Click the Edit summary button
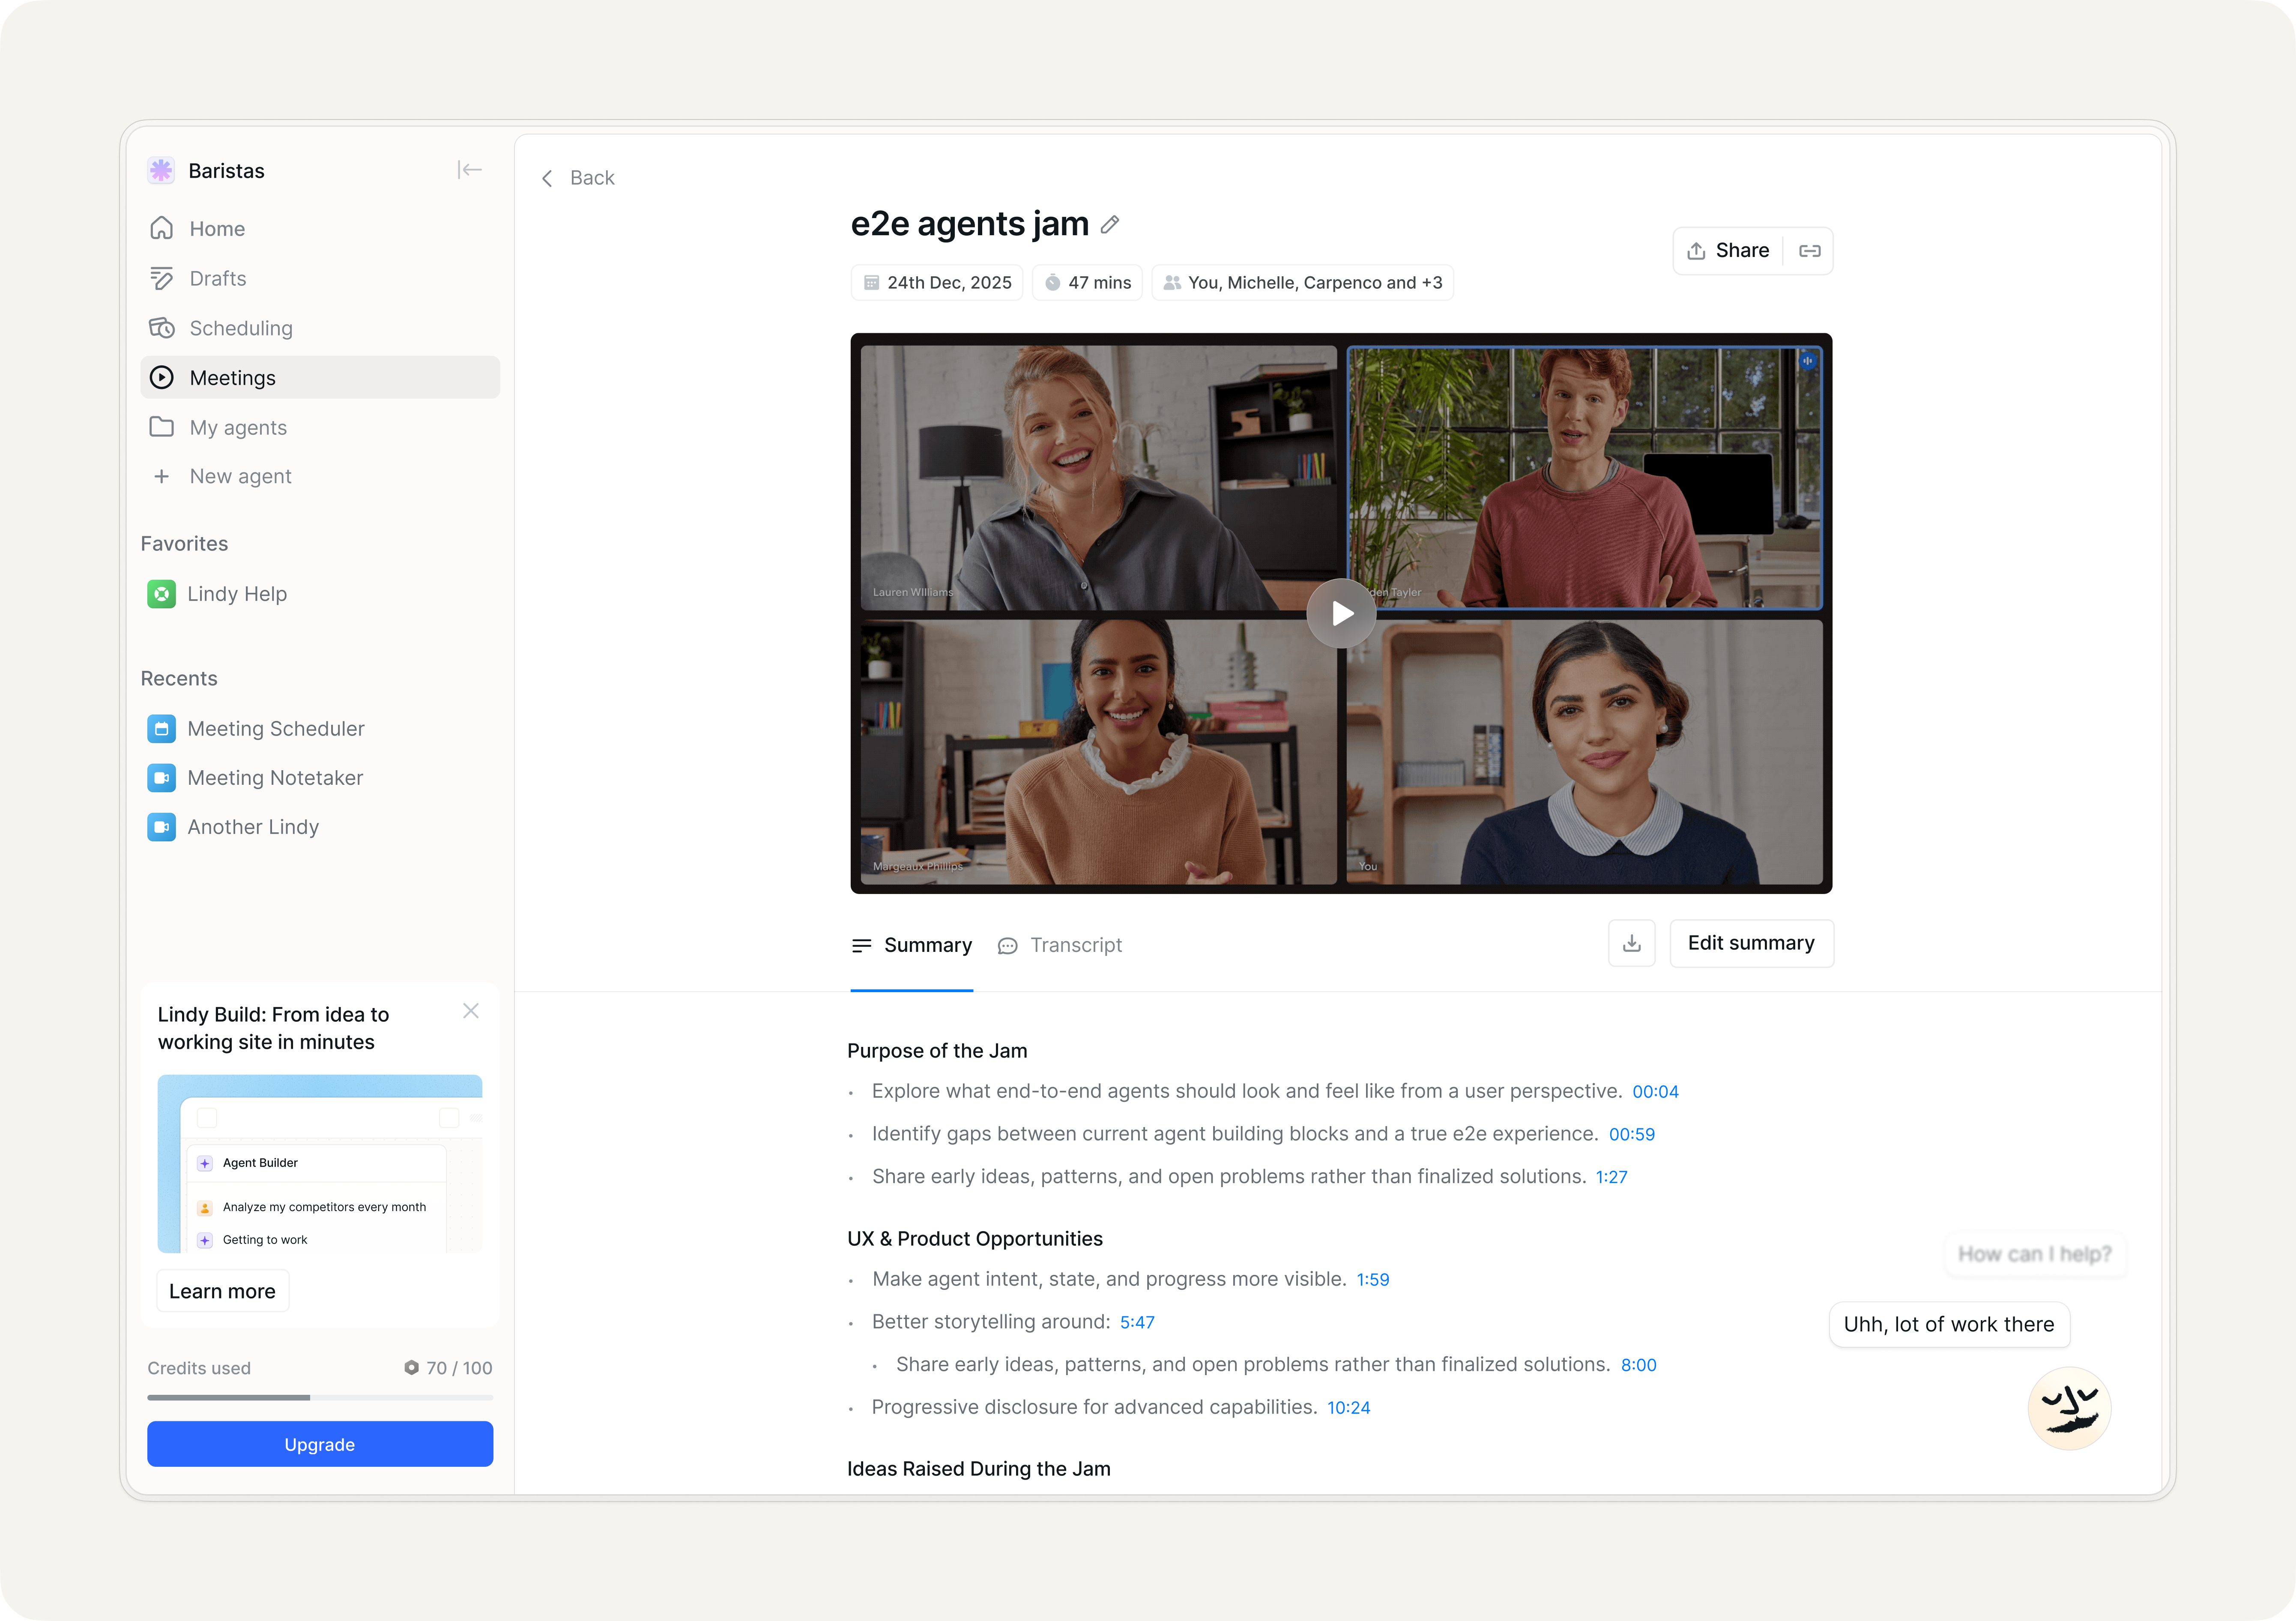This screenshot has width=2296, height=1621. coord(1751,943)
